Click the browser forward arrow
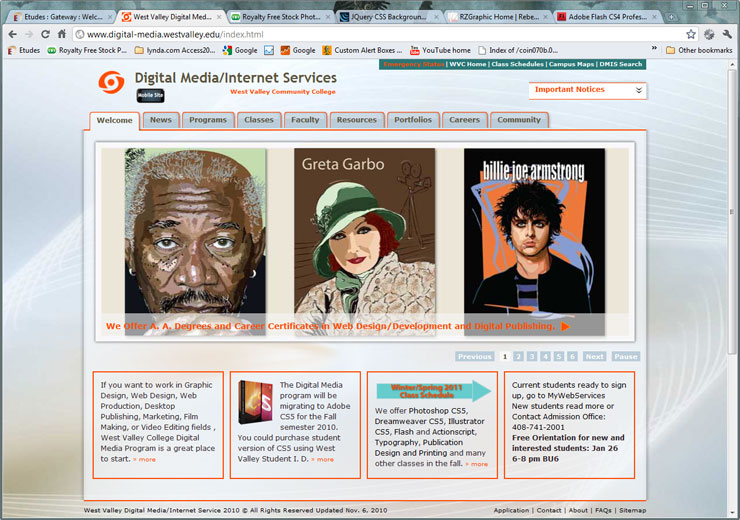 [29, 34]
